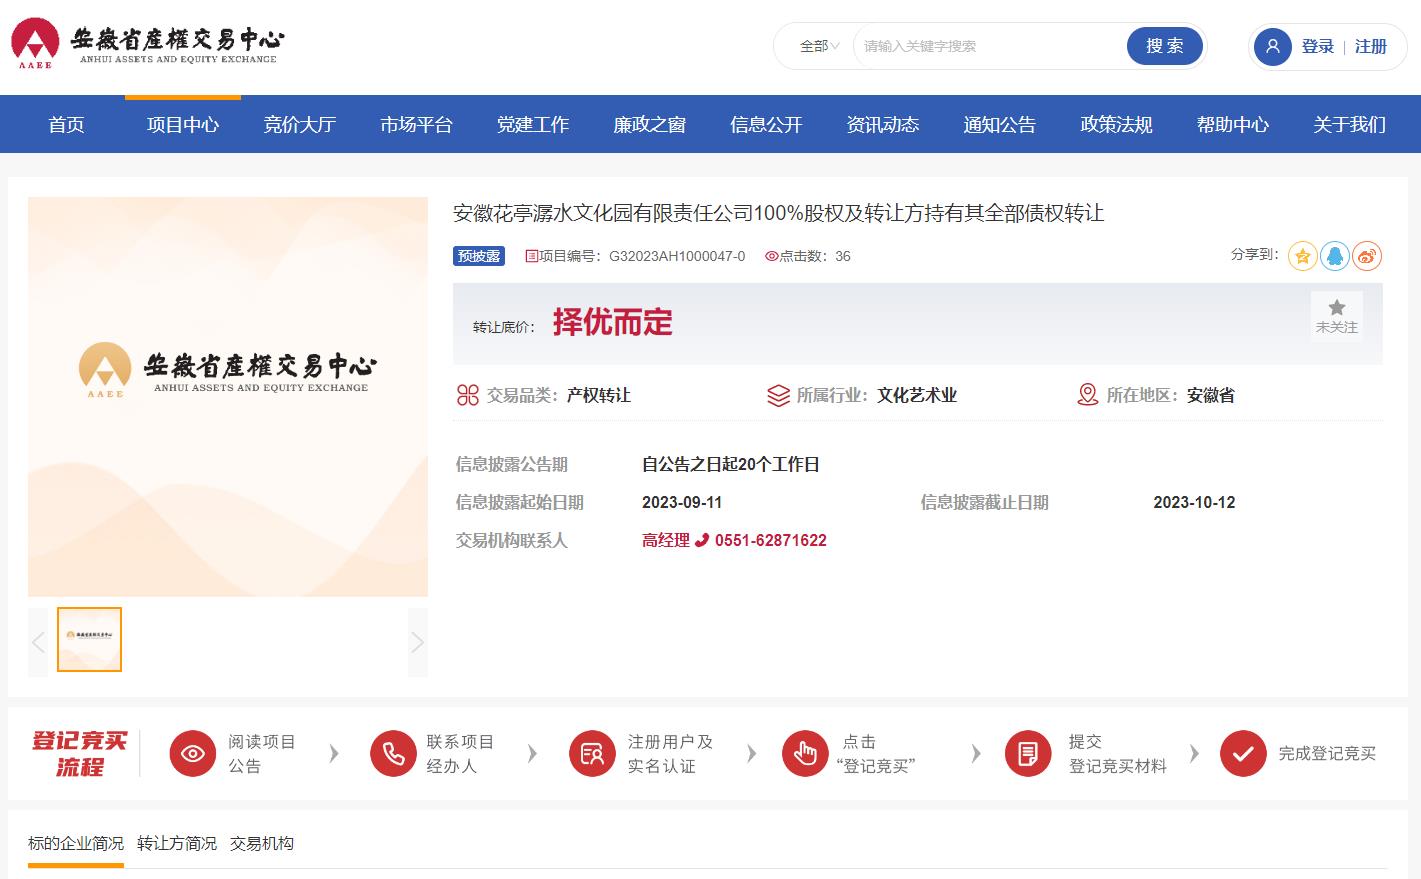Click the region value 安徽省
This screenshot has width=1421, height=879.
1211,395
